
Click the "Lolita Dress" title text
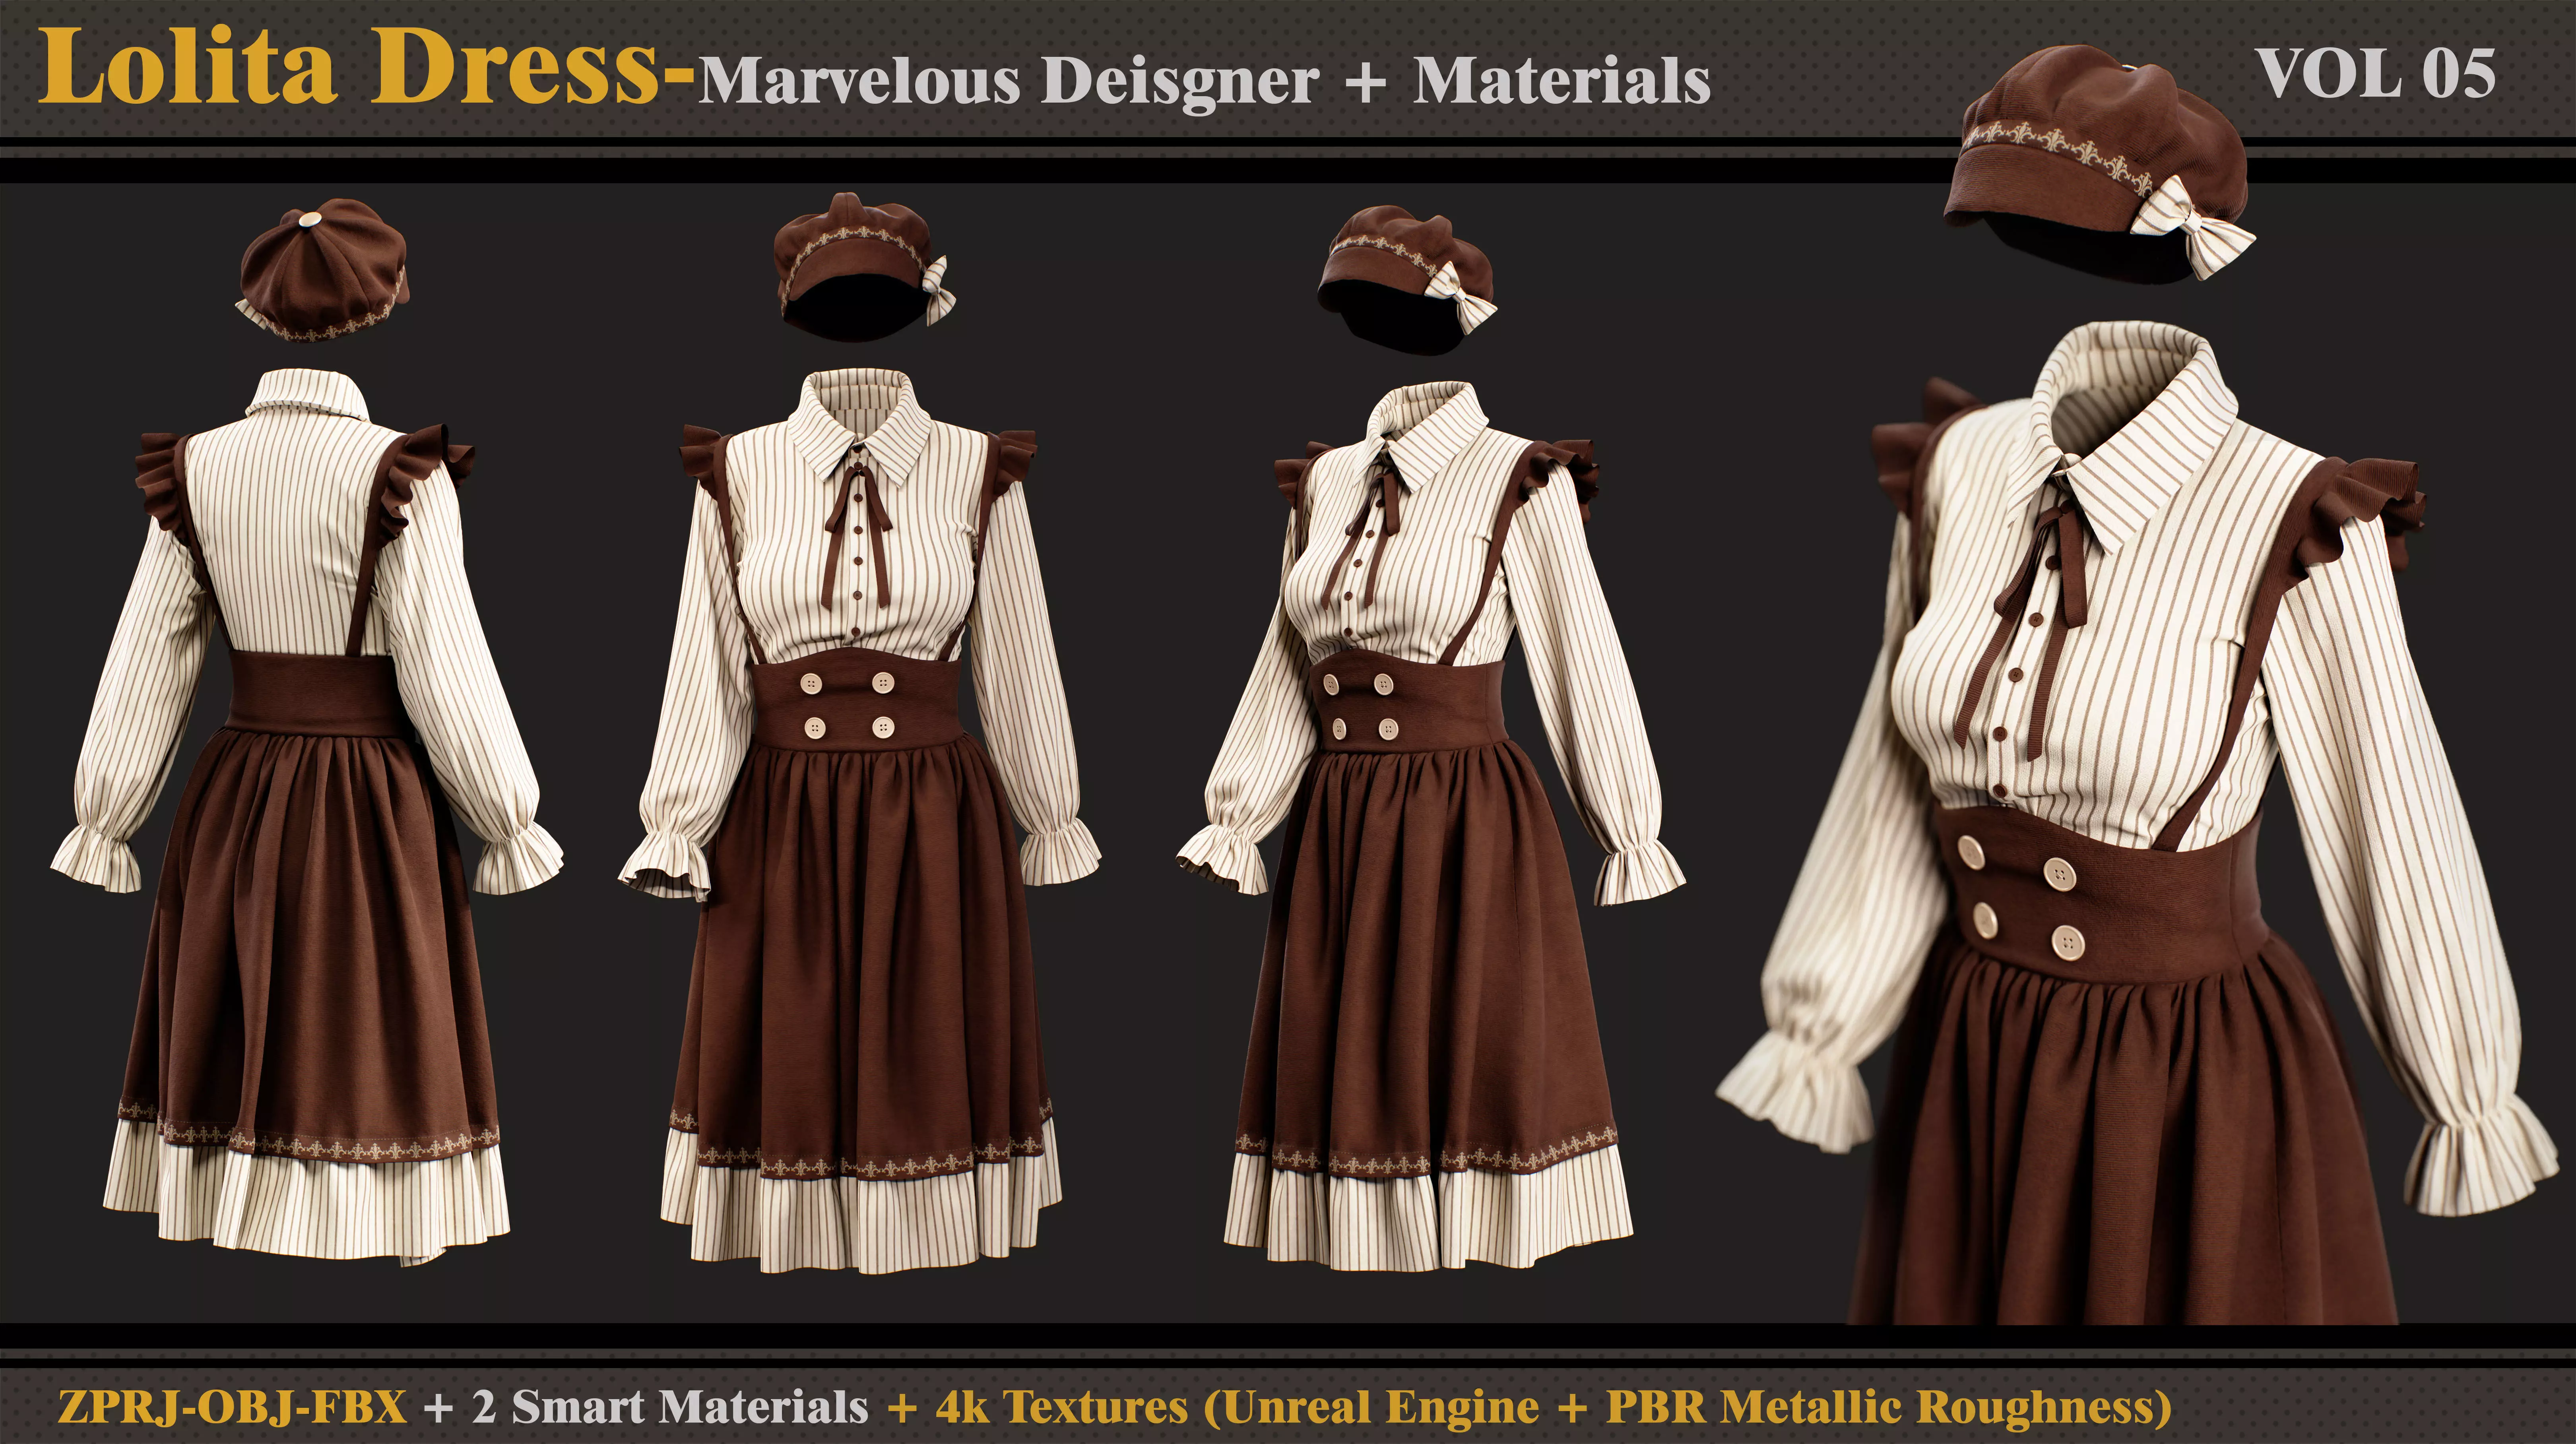click(350, 66)
